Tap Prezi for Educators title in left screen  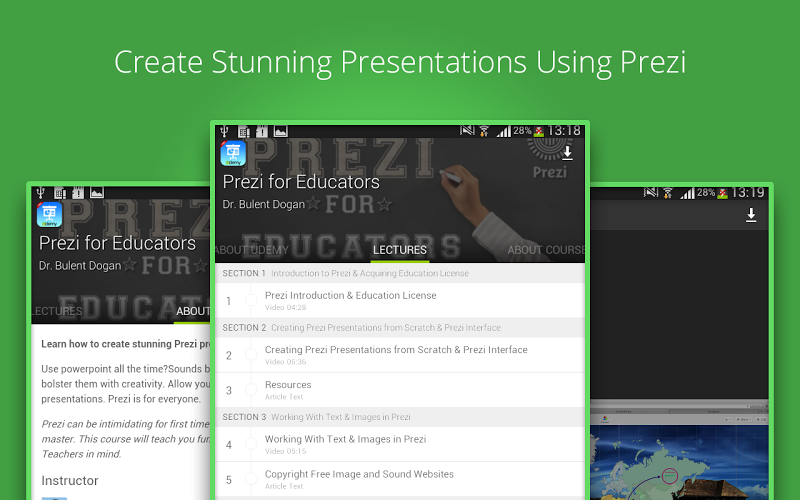[x=117, y=243]
